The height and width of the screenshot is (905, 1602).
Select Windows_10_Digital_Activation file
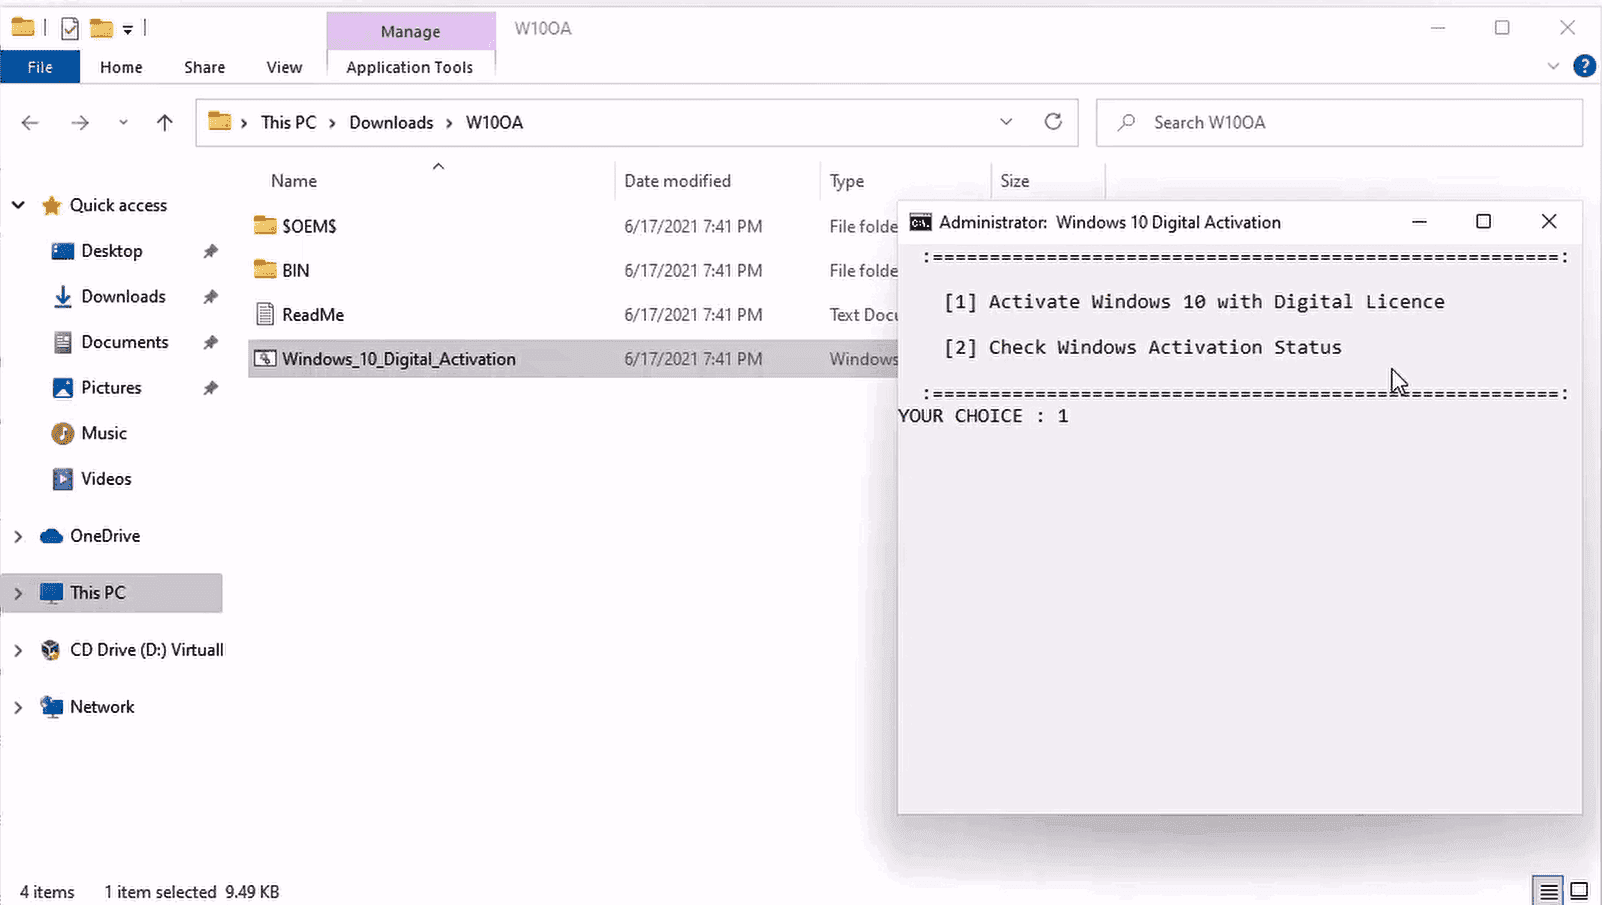(399, 359)
